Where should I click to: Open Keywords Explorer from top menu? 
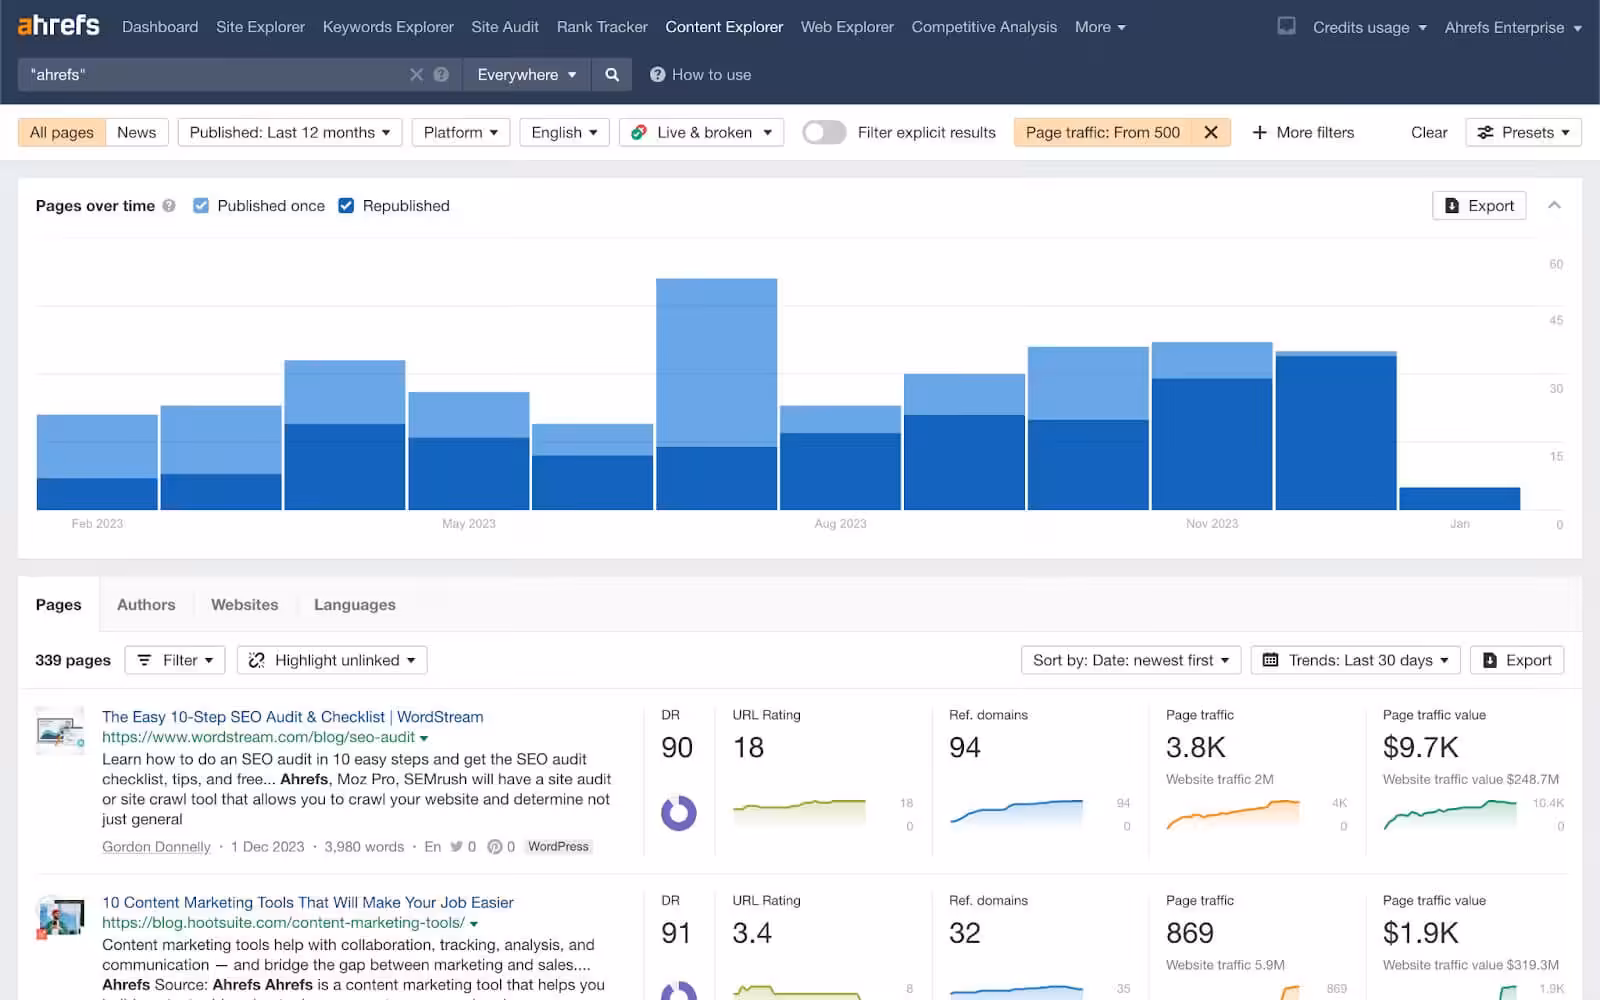(388, 27)
